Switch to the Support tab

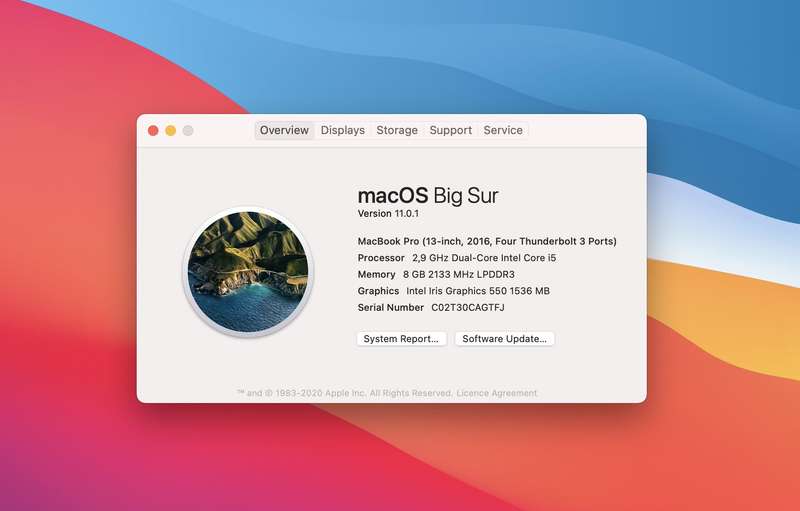(x=451, y=131)
